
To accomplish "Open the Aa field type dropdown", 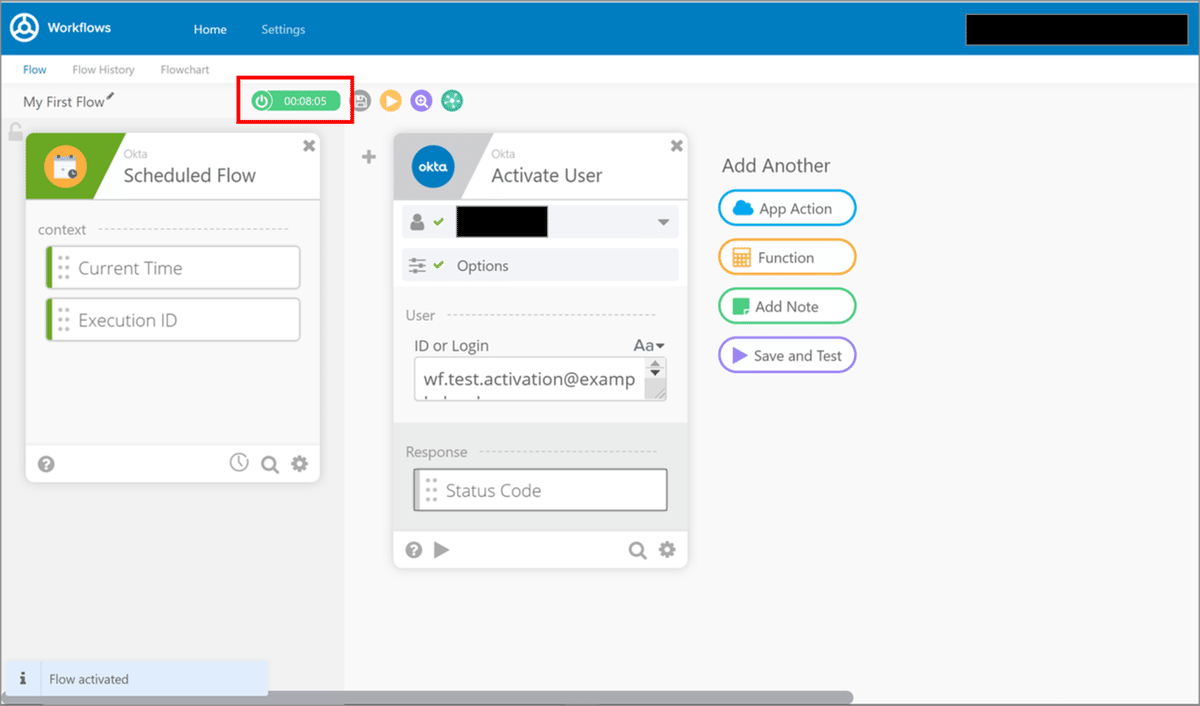I will coord(649,346).
